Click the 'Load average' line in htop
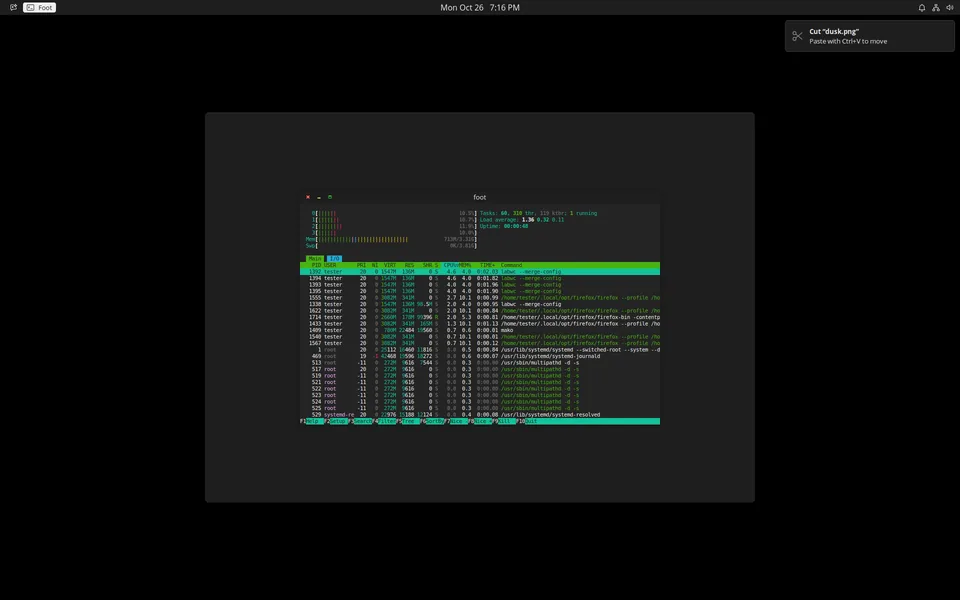Viewport: 960px width, 600px height. (522, 220)
